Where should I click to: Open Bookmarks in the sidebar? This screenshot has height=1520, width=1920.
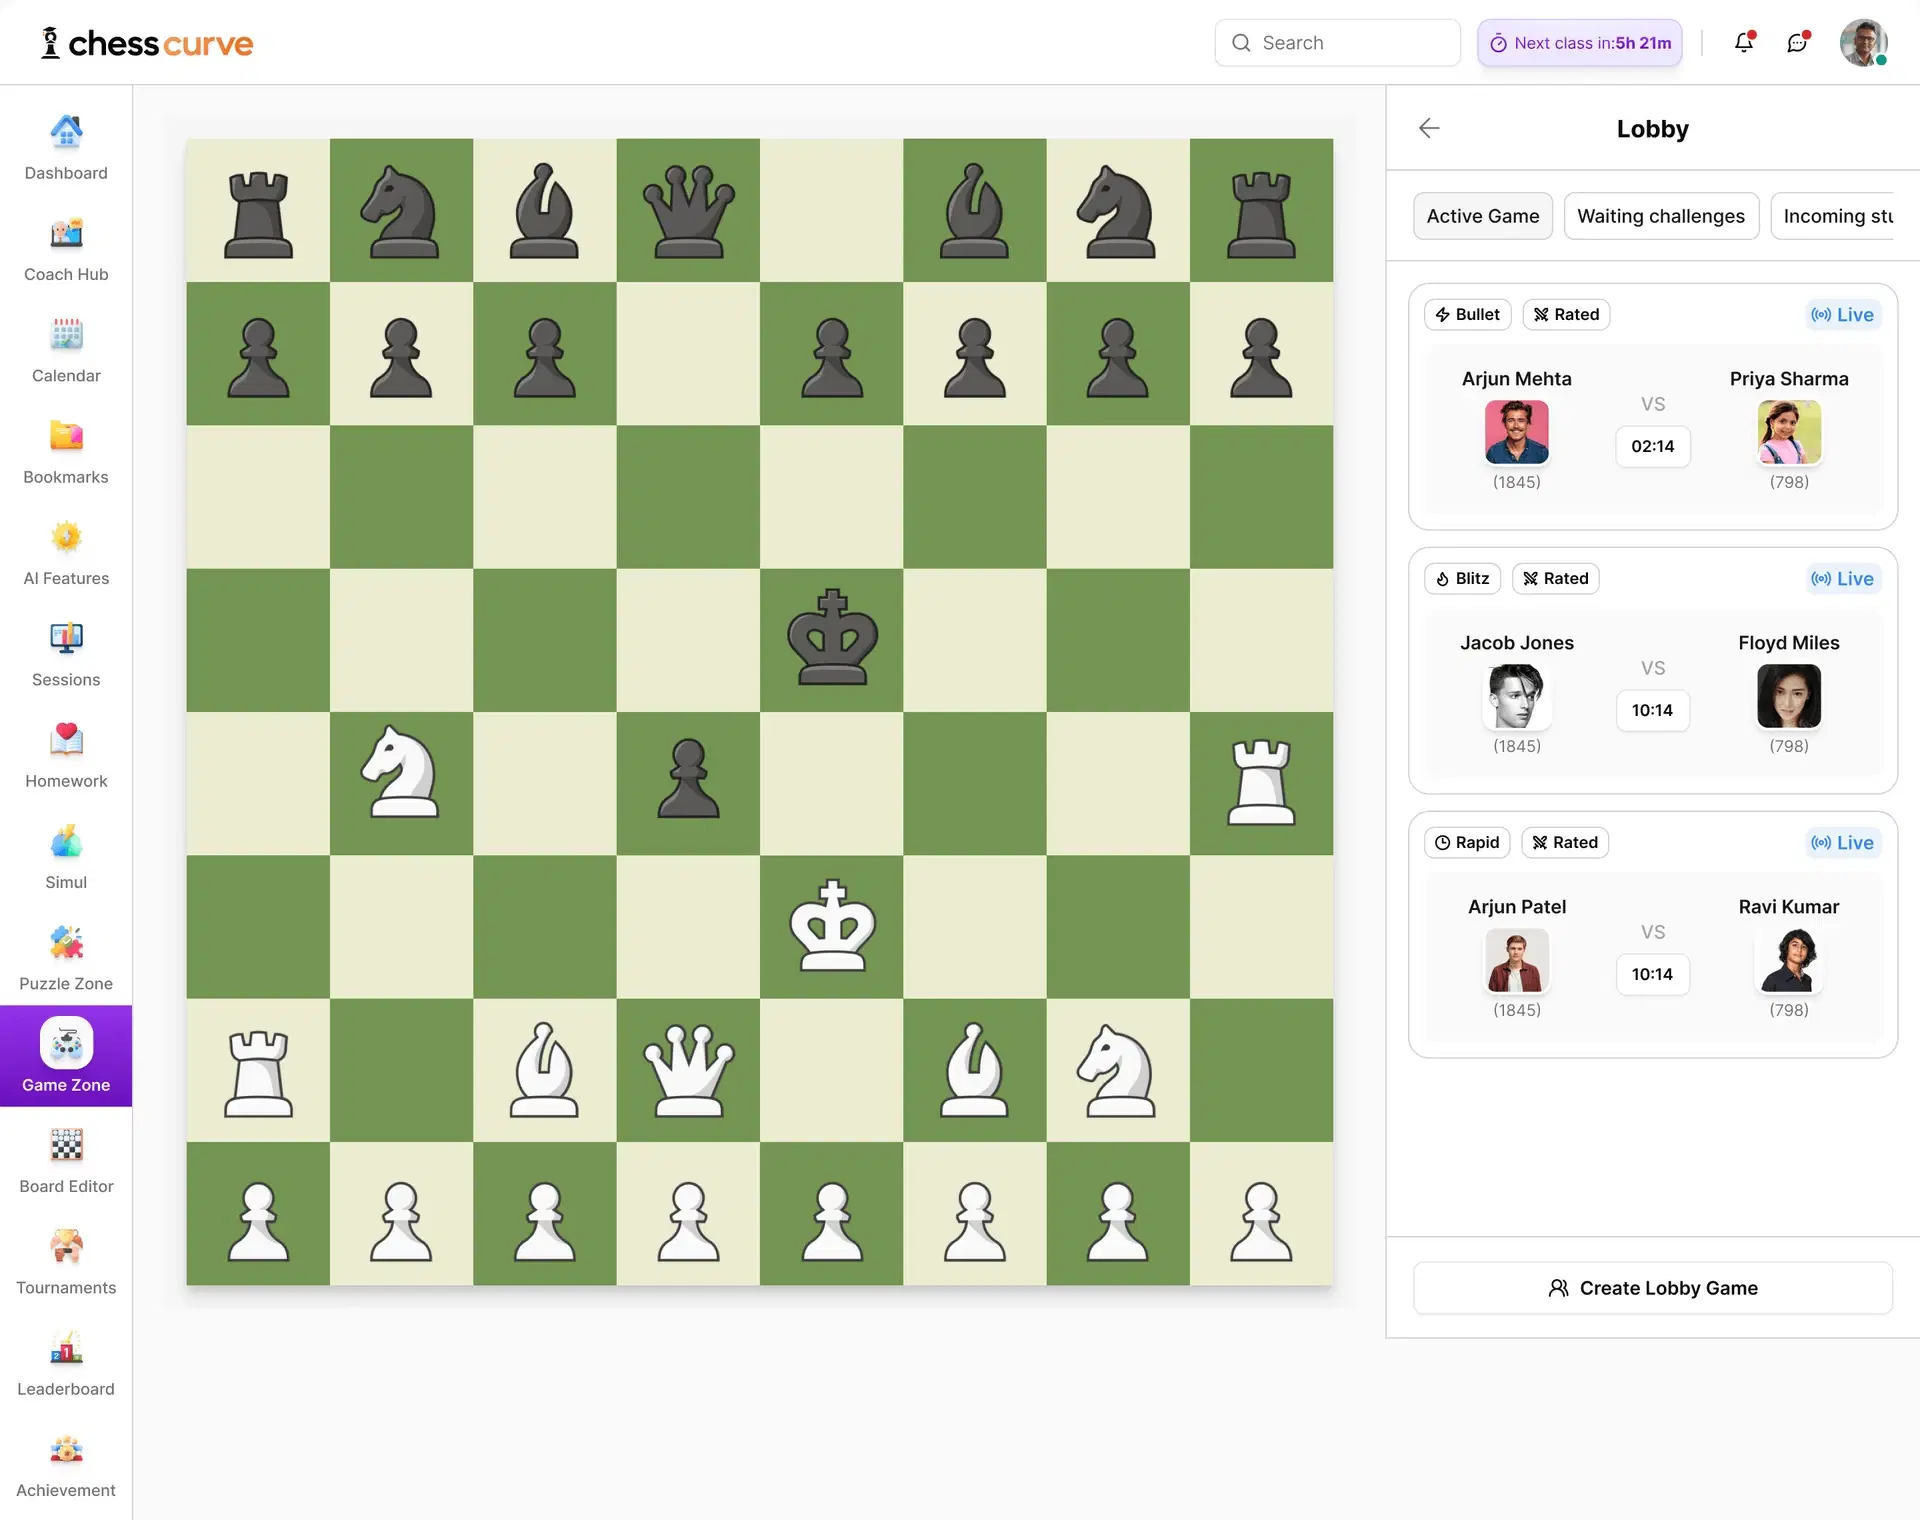coord(66,452)
